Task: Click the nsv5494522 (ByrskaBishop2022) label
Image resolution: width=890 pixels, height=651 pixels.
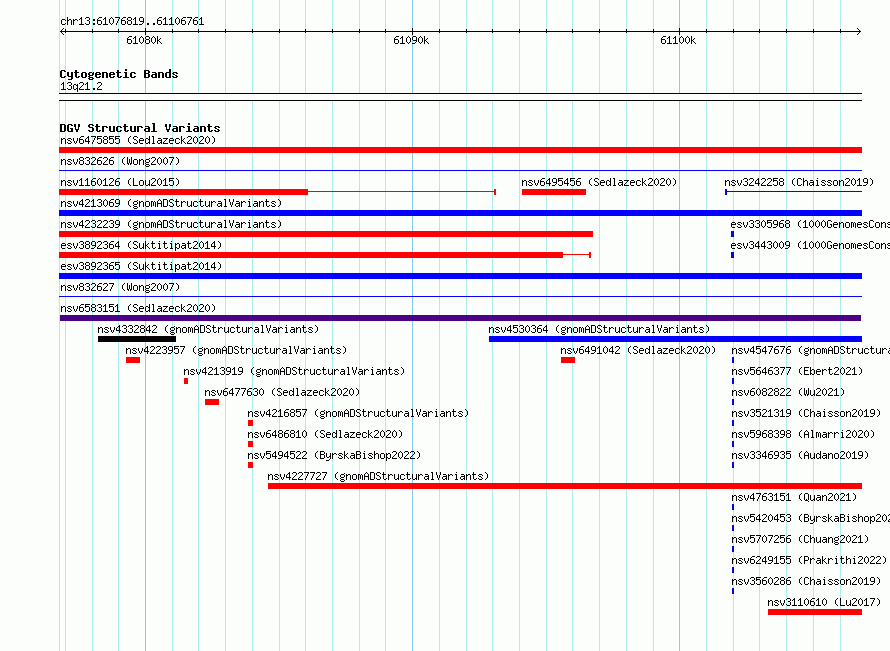Action: 334,455
